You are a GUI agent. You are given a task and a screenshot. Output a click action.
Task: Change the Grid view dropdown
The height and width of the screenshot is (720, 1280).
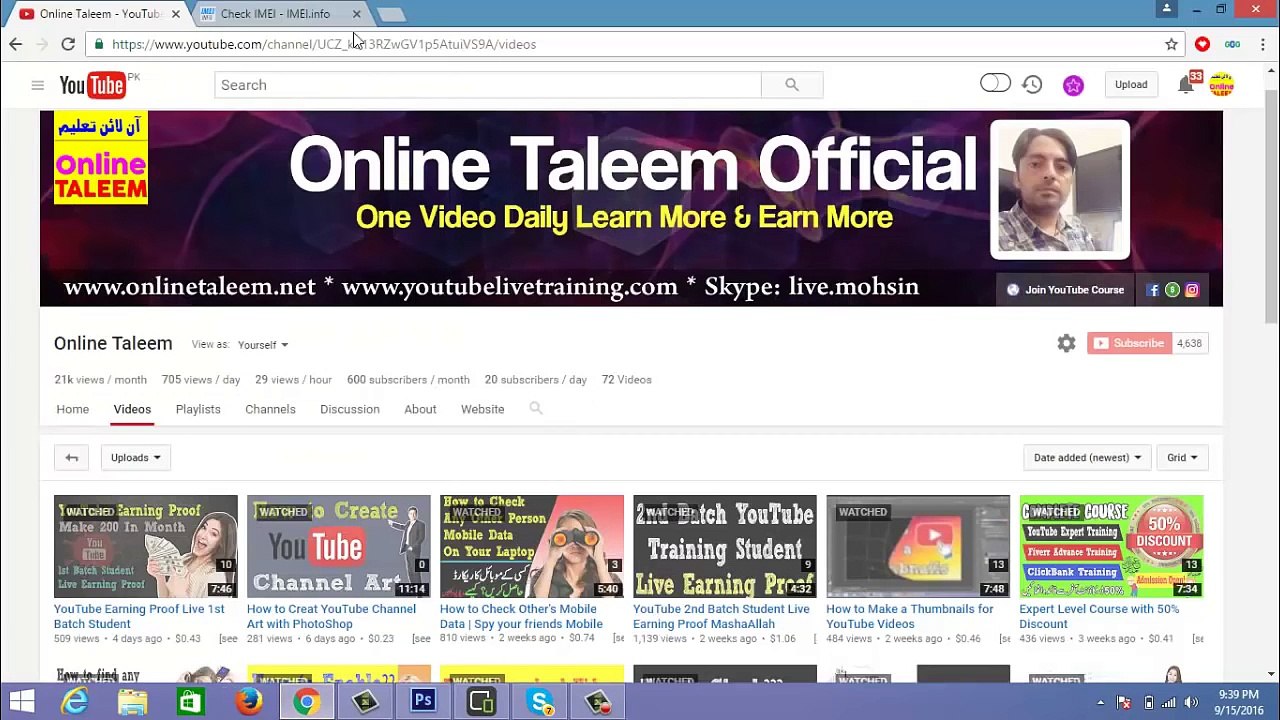(1181, 458)
